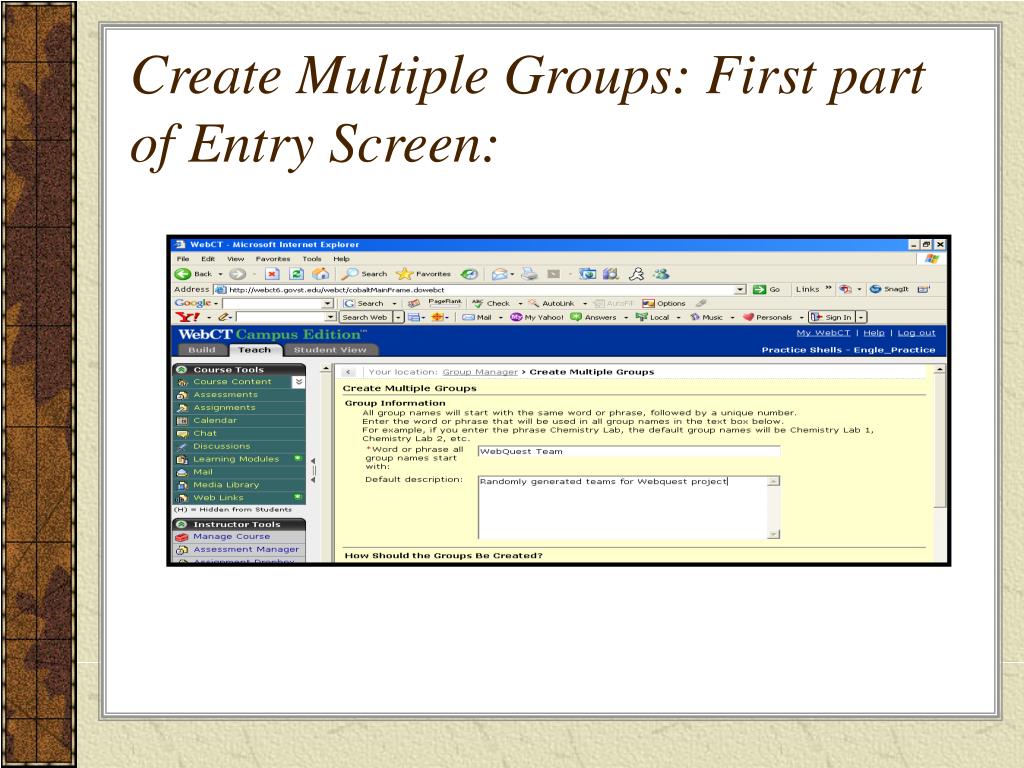Click the Yahoo Music icon
The width and height of the screenshot is (1024, 768).
pyautogui.click(x=695, y=317)
